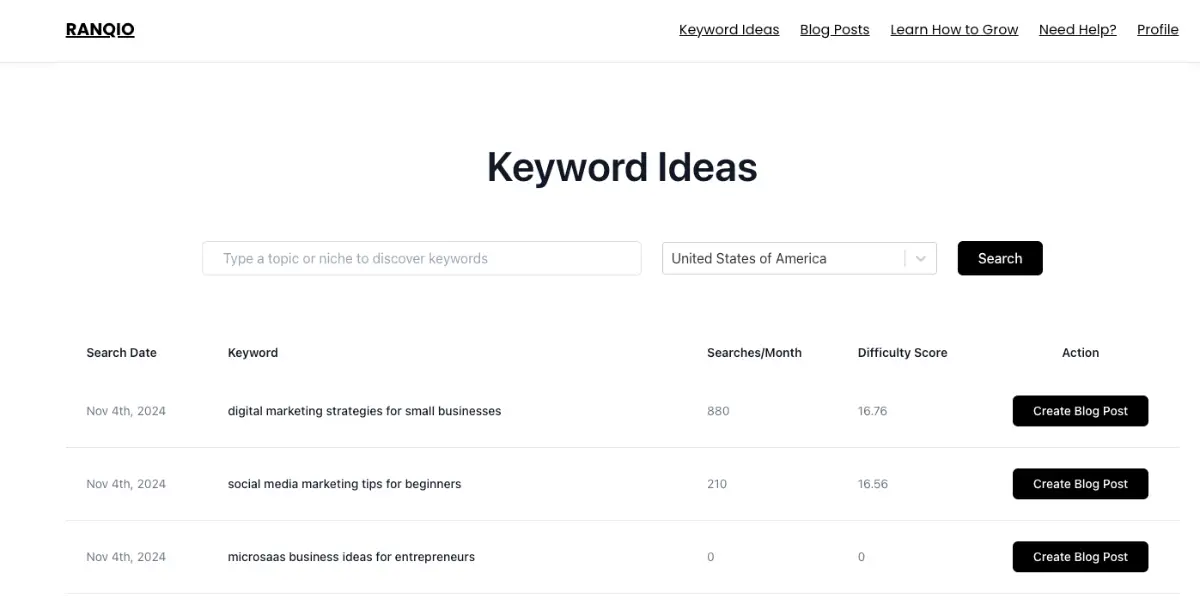Open the Keyword Ideas tab
Screen dimensions: 1200x604
[x=729, y=29]
